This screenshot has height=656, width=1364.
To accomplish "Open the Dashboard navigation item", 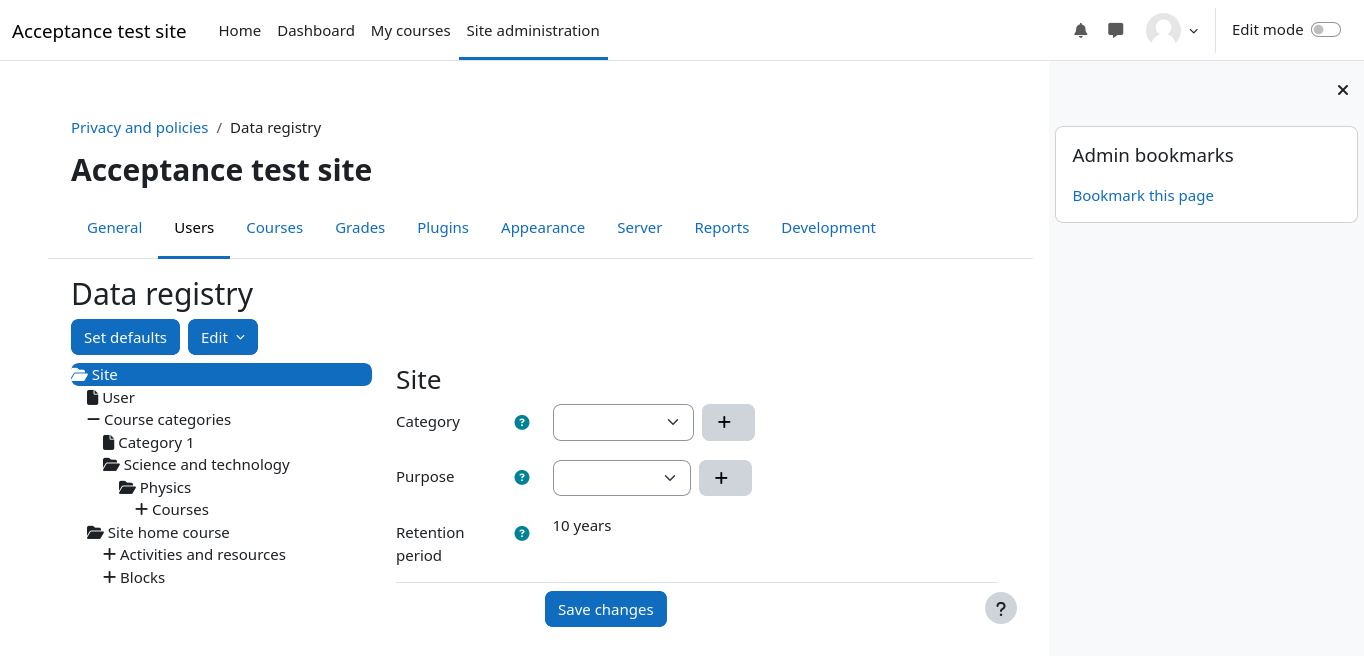I will [x=315, y=30].
